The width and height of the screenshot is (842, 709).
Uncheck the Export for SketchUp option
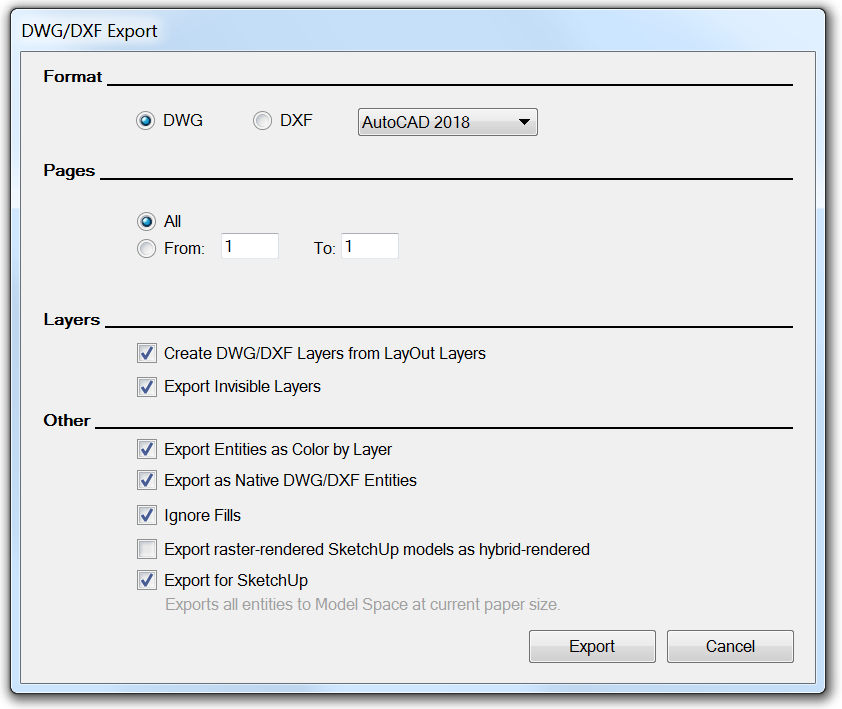[x=148, y=580]
